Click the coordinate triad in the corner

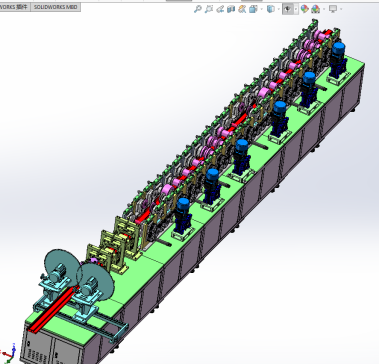(9, 353)
